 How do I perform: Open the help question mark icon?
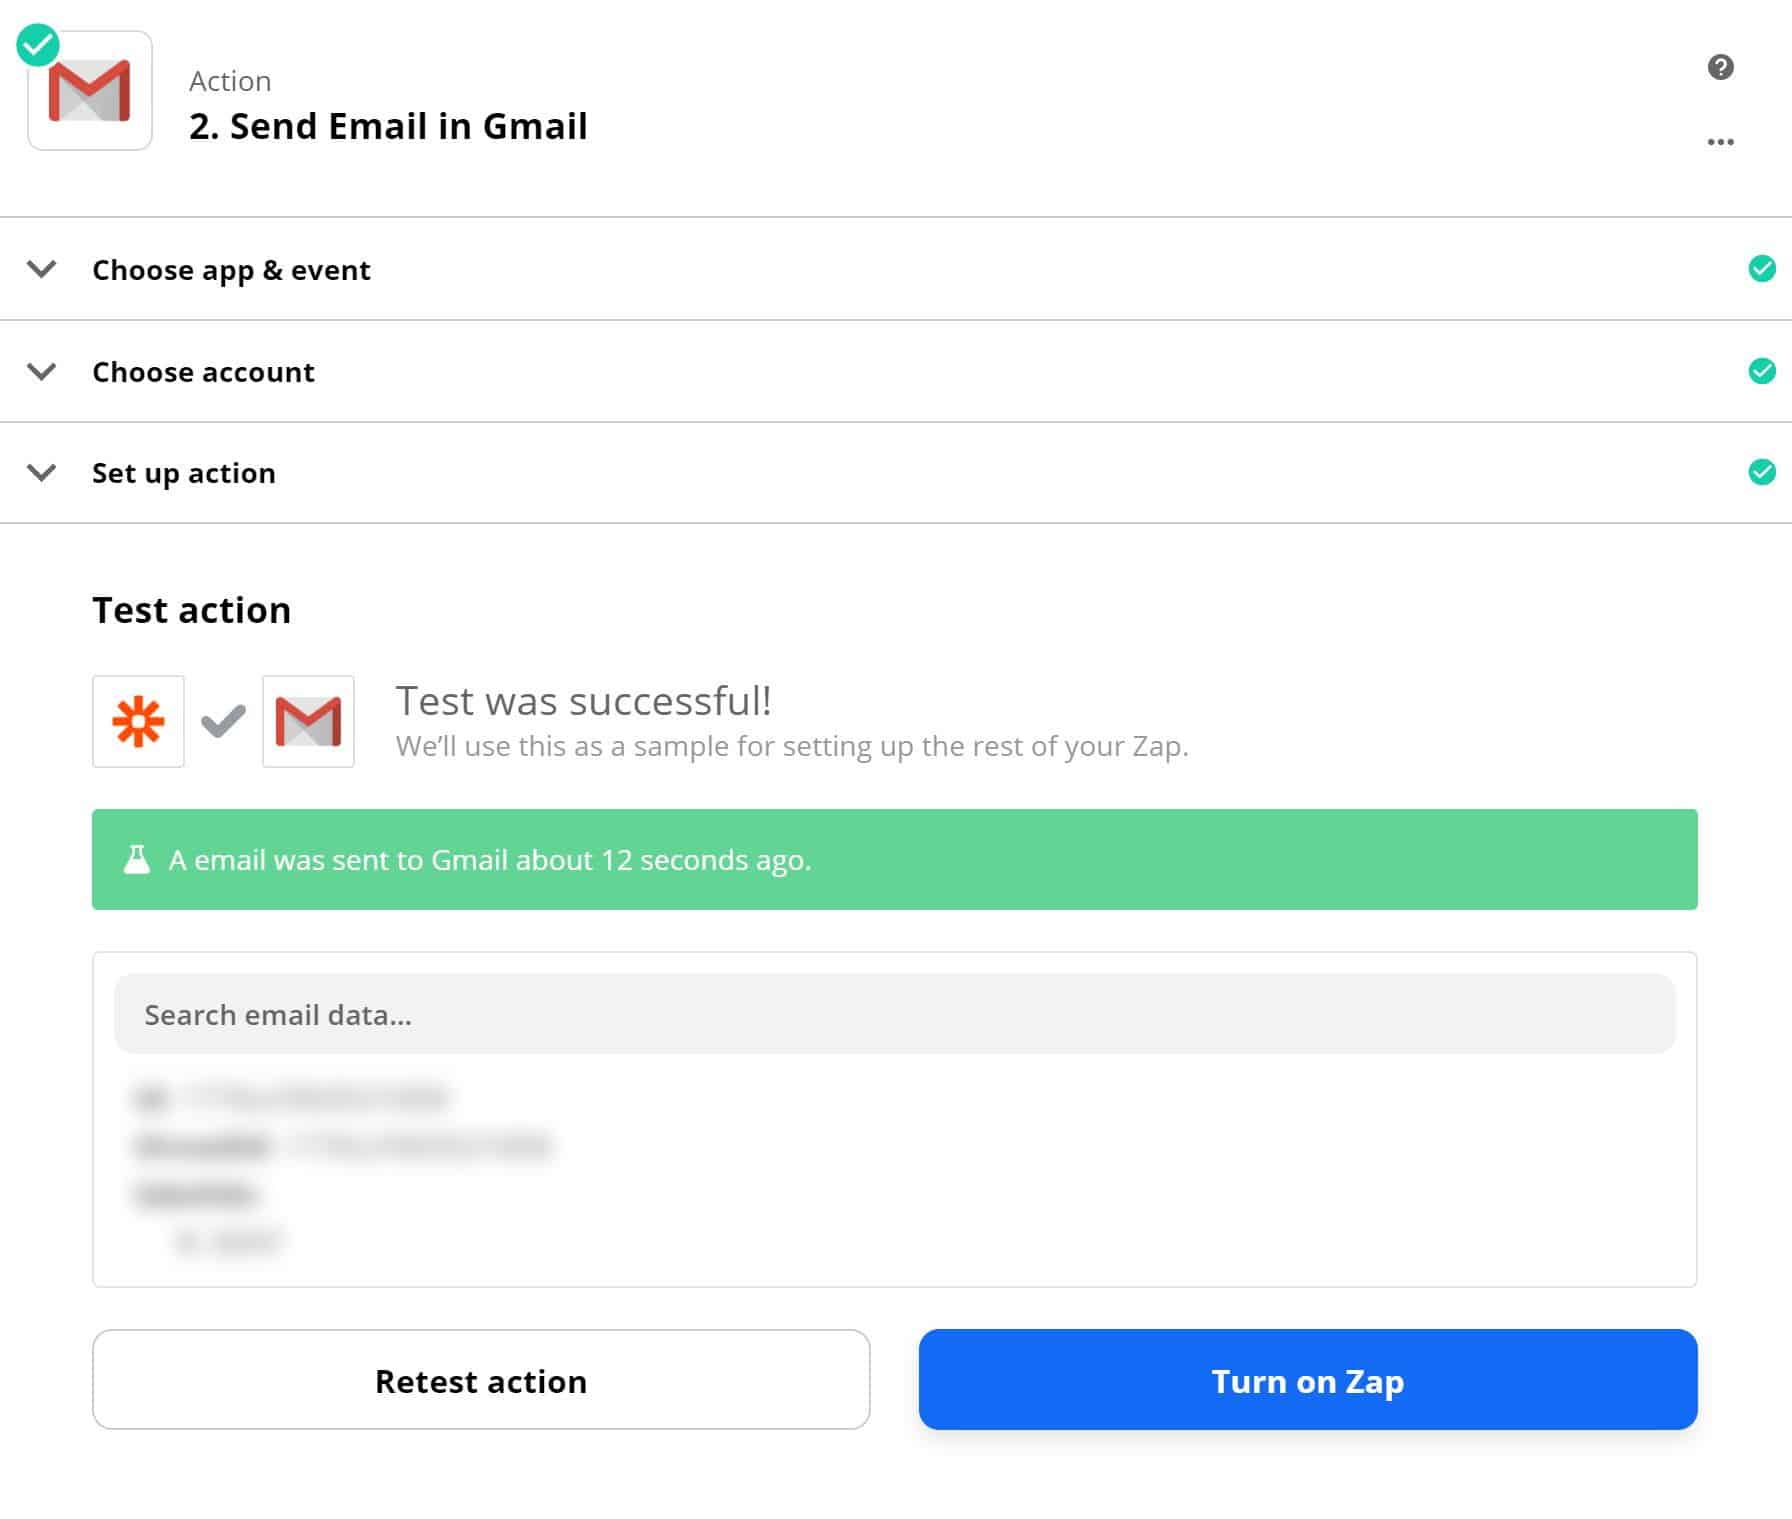point(1720,67)
